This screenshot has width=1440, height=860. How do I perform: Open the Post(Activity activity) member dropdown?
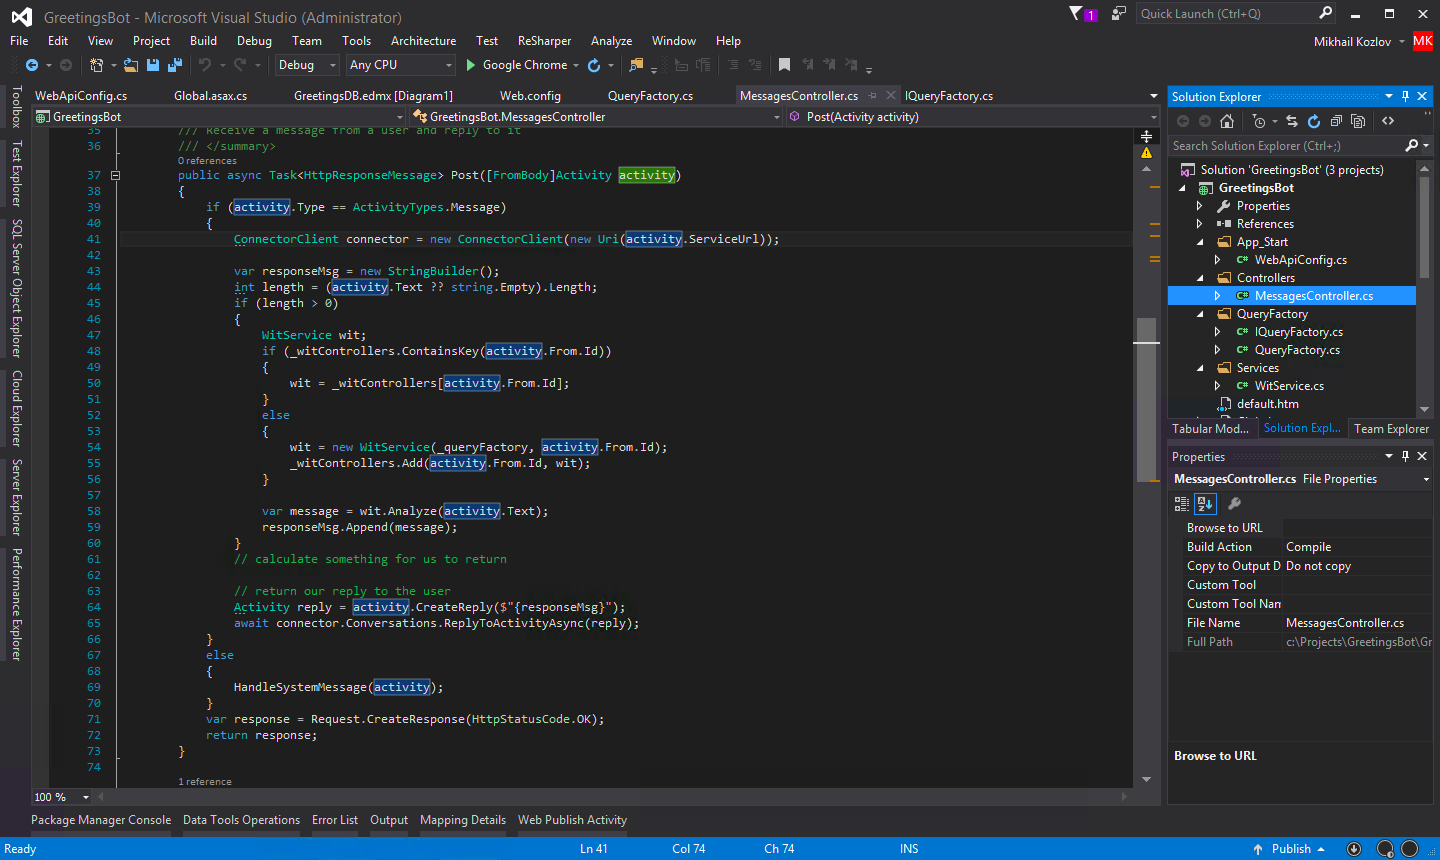point(973,117)
